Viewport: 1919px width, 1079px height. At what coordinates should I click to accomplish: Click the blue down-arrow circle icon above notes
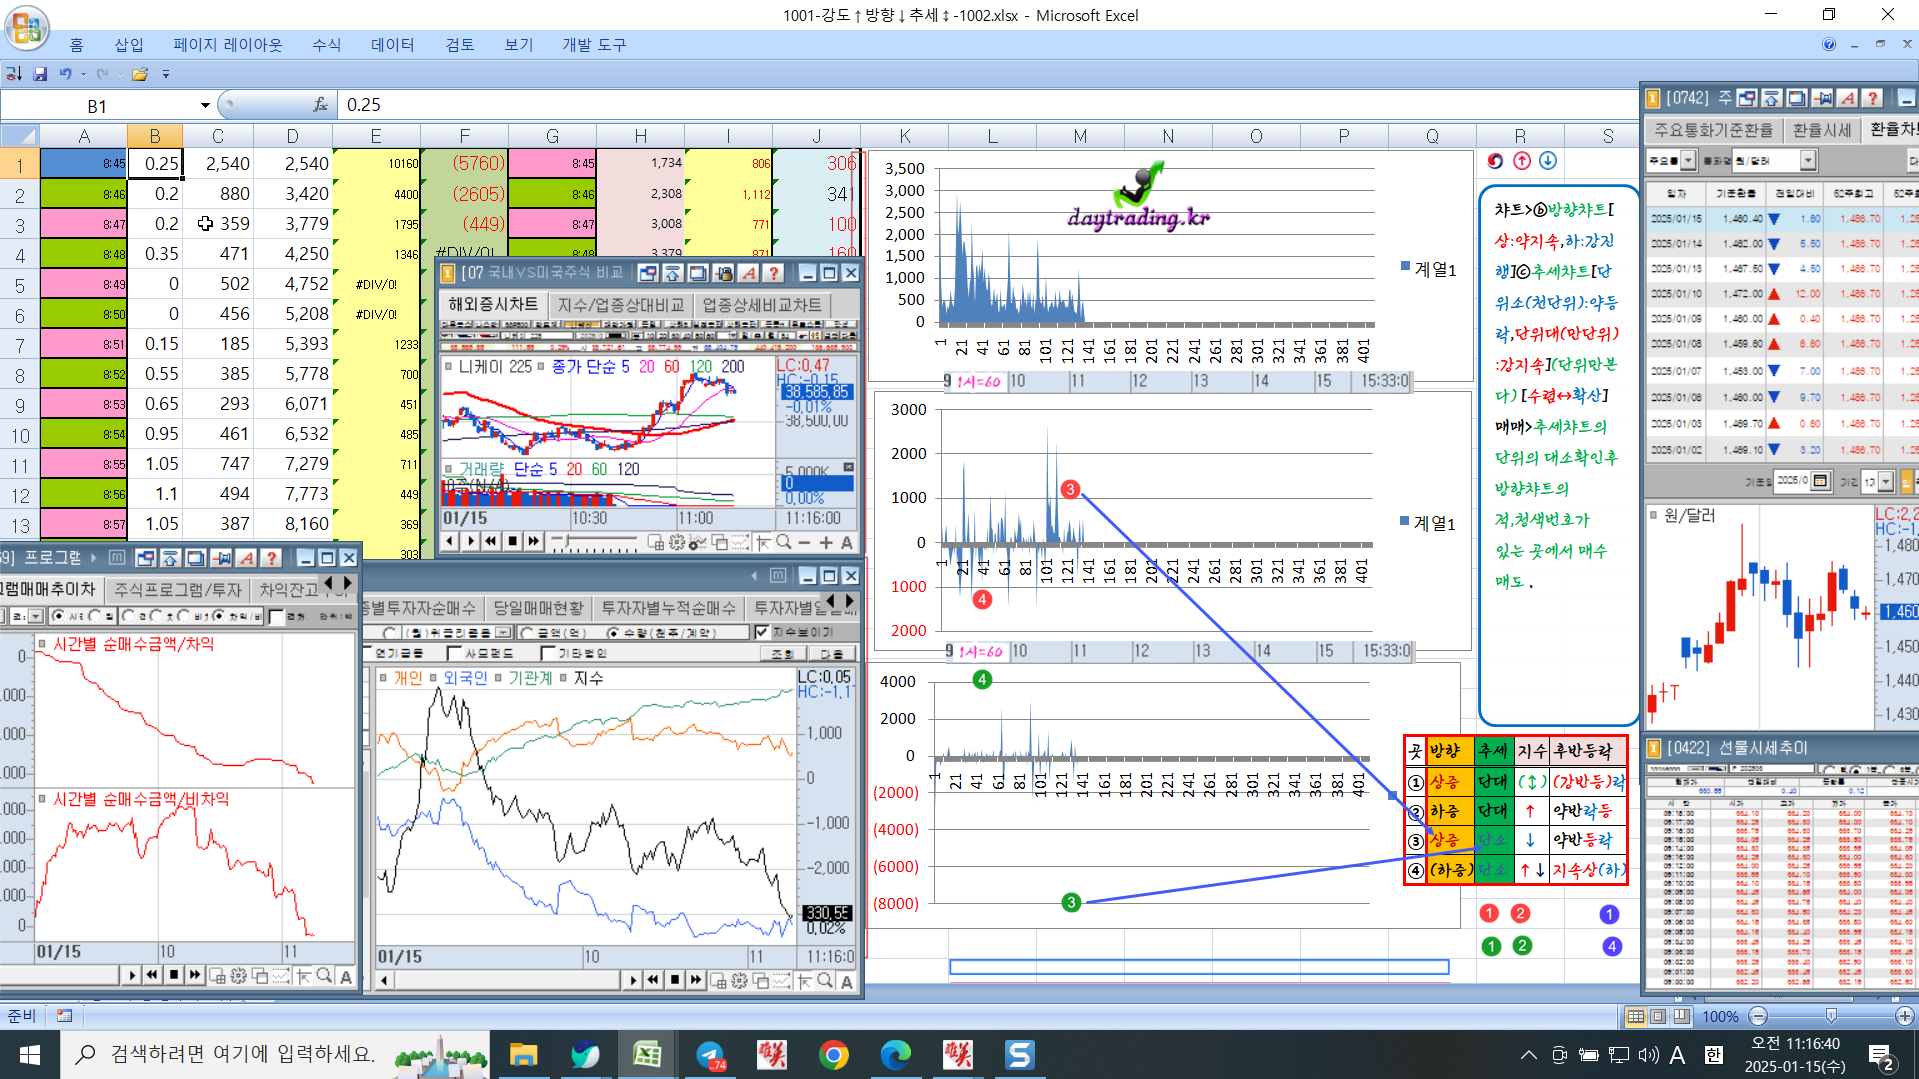pyautogui.click(x=1548, y=161)
